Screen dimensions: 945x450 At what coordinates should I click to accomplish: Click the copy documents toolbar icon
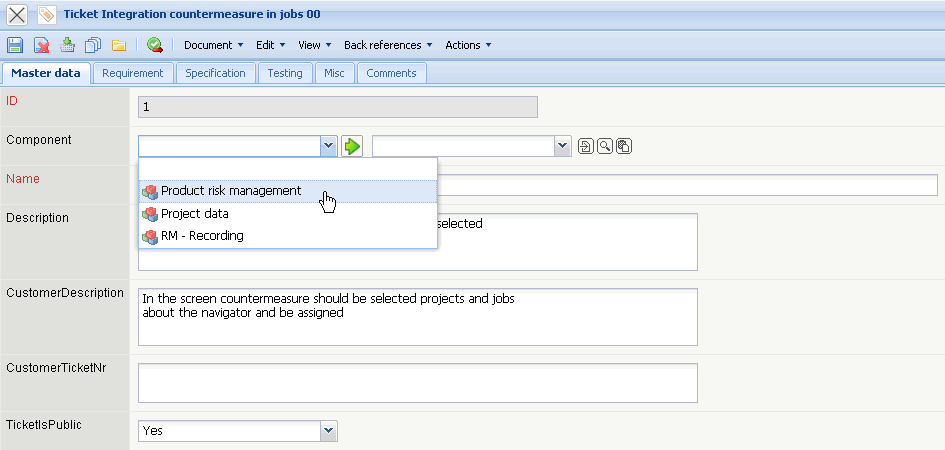point(93,45)
